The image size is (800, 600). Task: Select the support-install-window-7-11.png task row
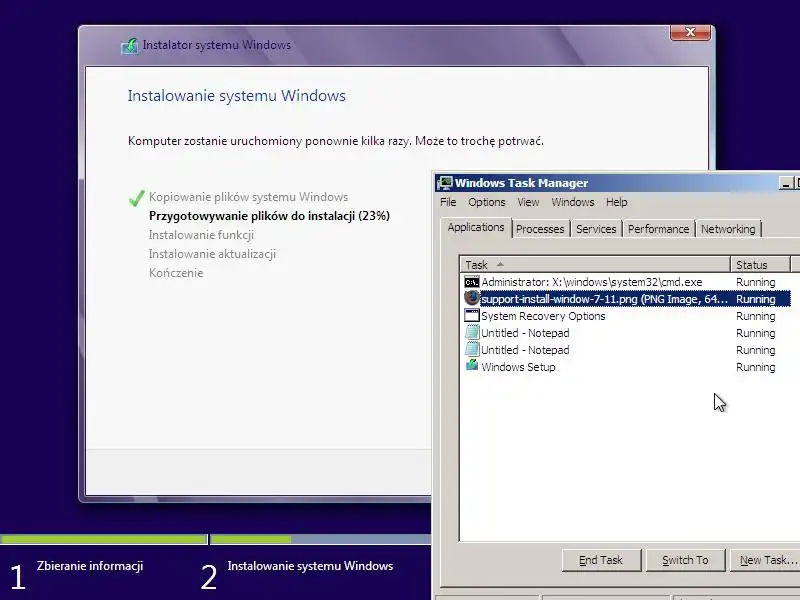(x=627, y=299)
